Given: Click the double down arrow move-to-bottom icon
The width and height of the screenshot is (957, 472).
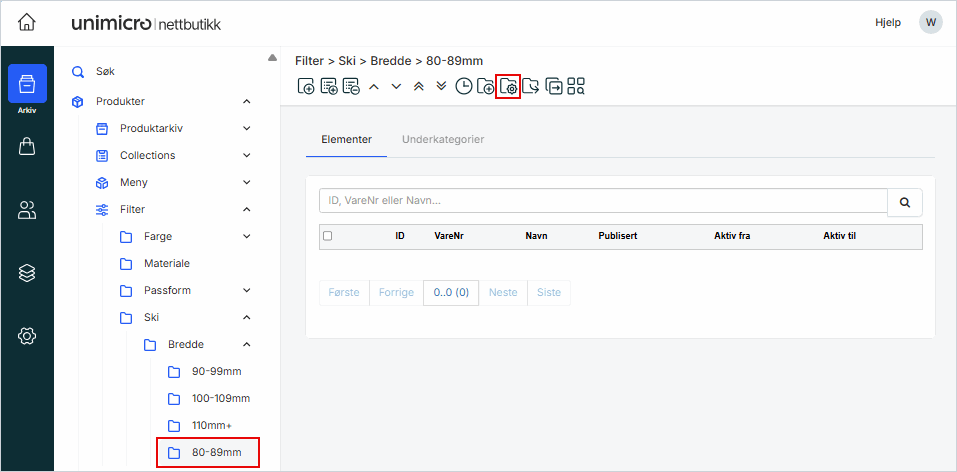Looking at the screenshot, I should tap(440, 86).
